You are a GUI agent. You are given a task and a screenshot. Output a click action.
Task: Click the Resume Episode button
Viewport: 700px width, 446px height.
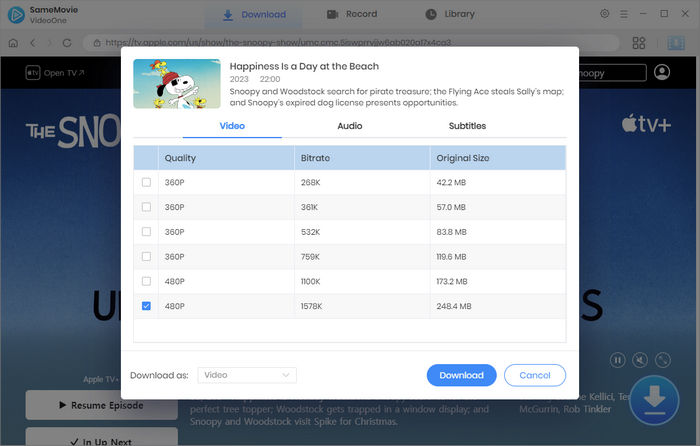tap(101, 405)
